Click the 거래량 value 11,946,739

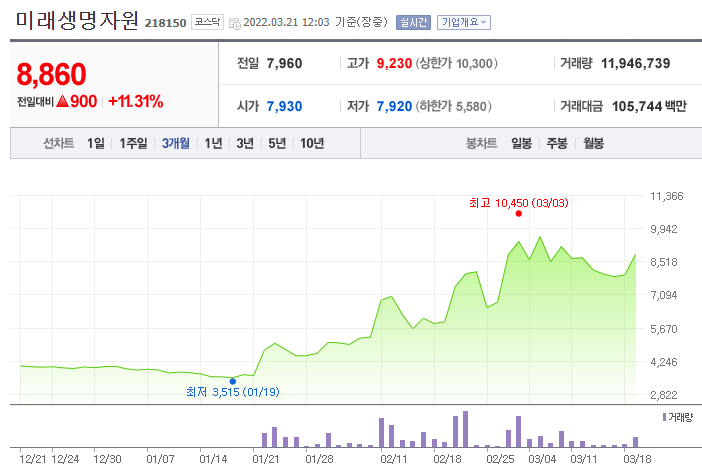[x=635, y=64]
